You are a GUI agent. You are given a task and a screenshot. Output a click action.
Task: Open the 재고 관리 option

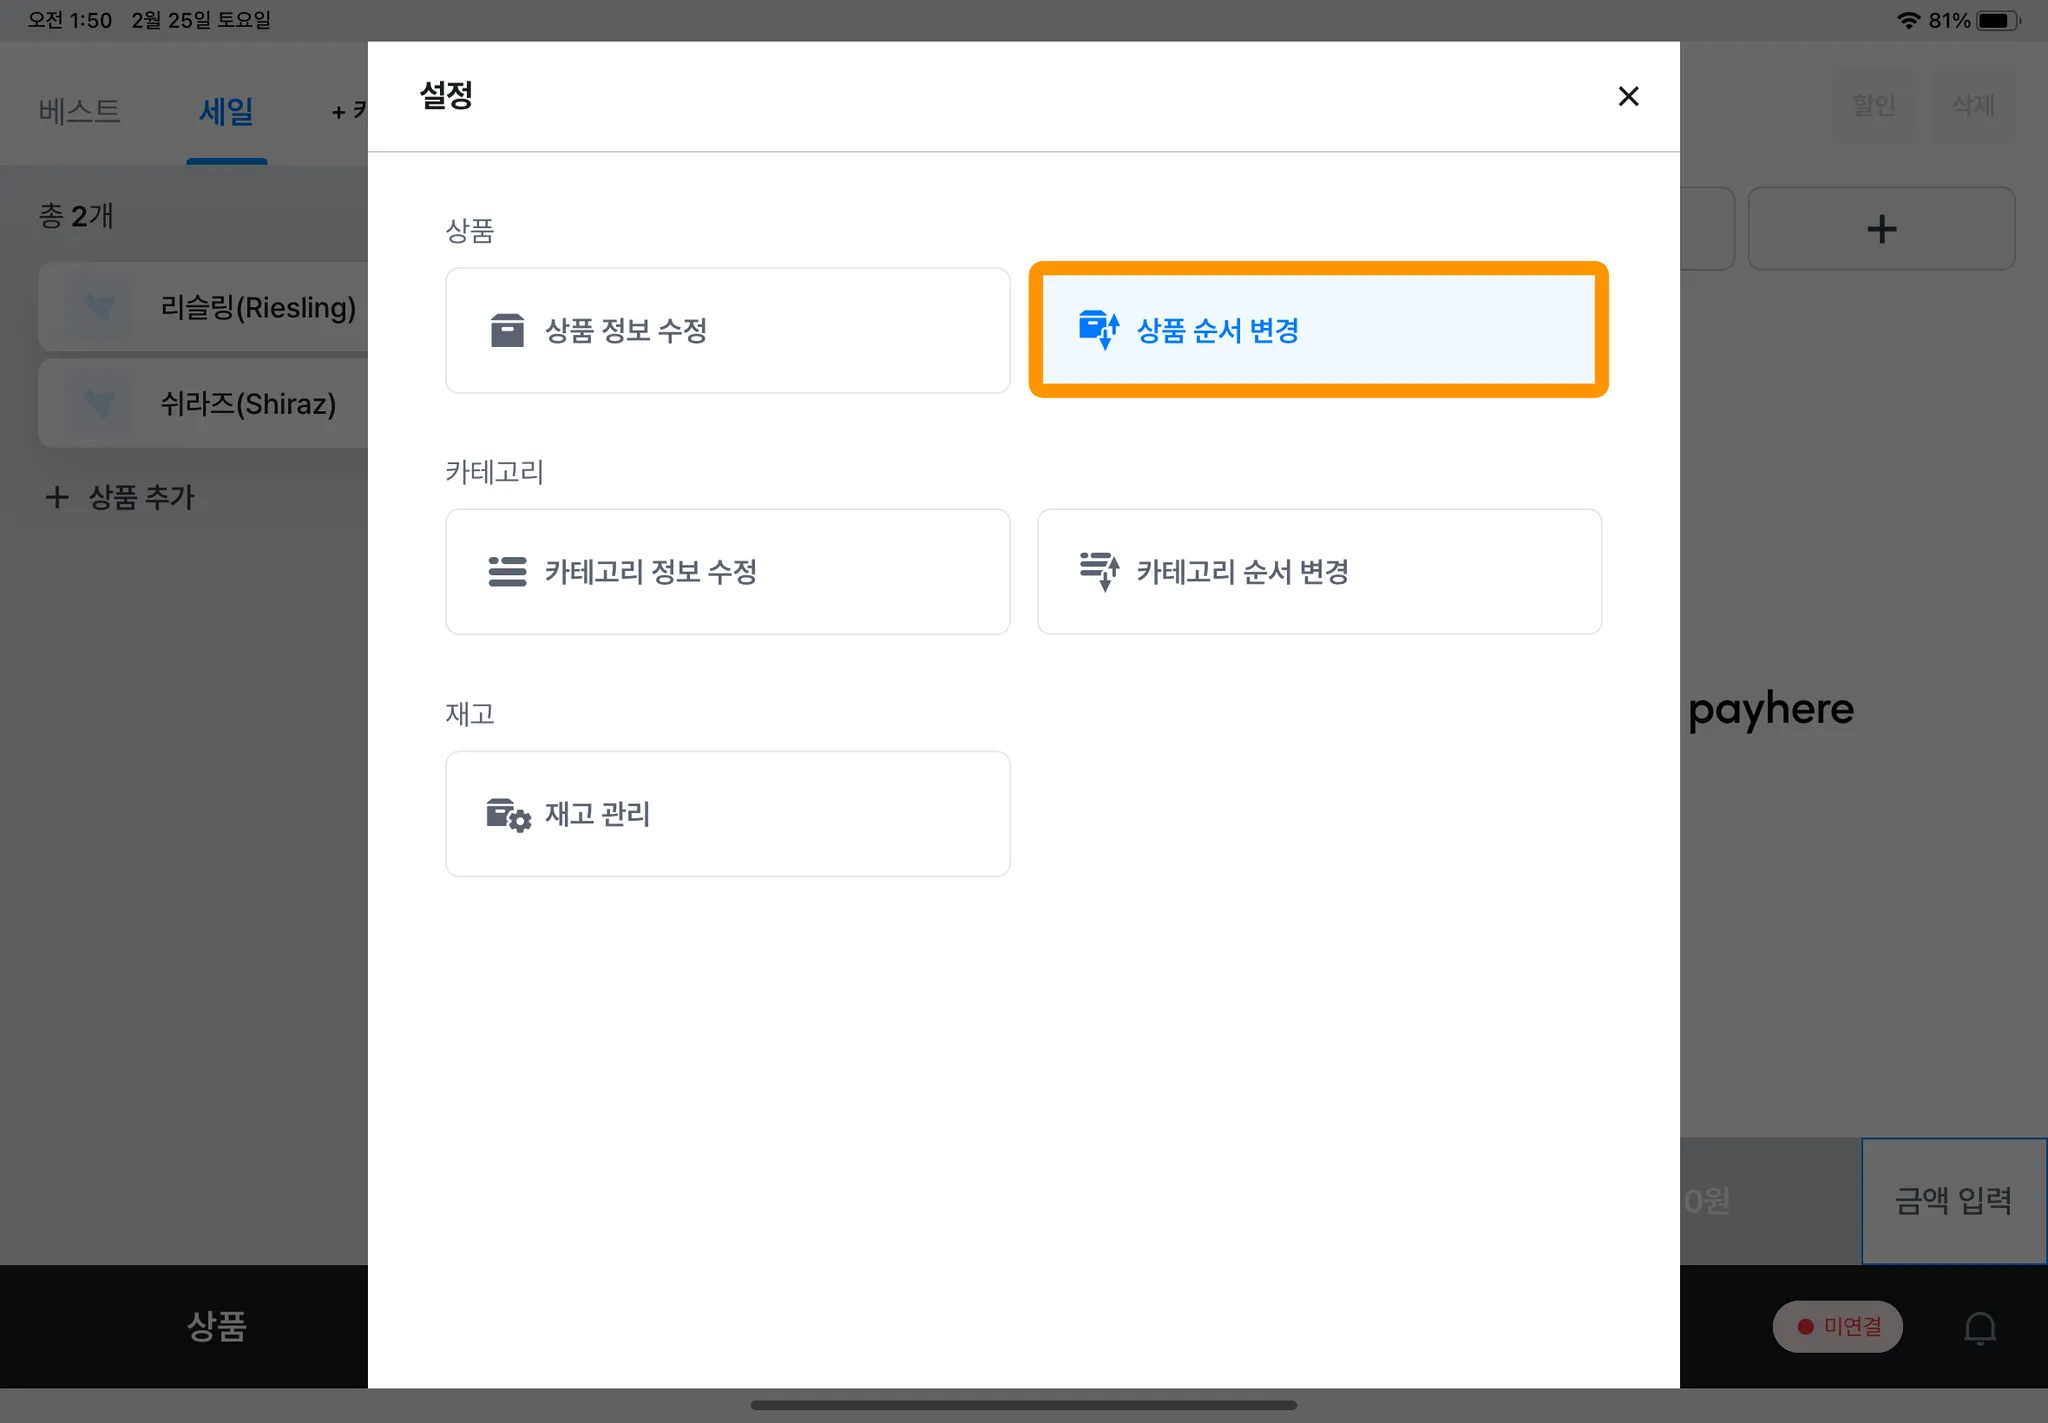click(x=727, y=814)
